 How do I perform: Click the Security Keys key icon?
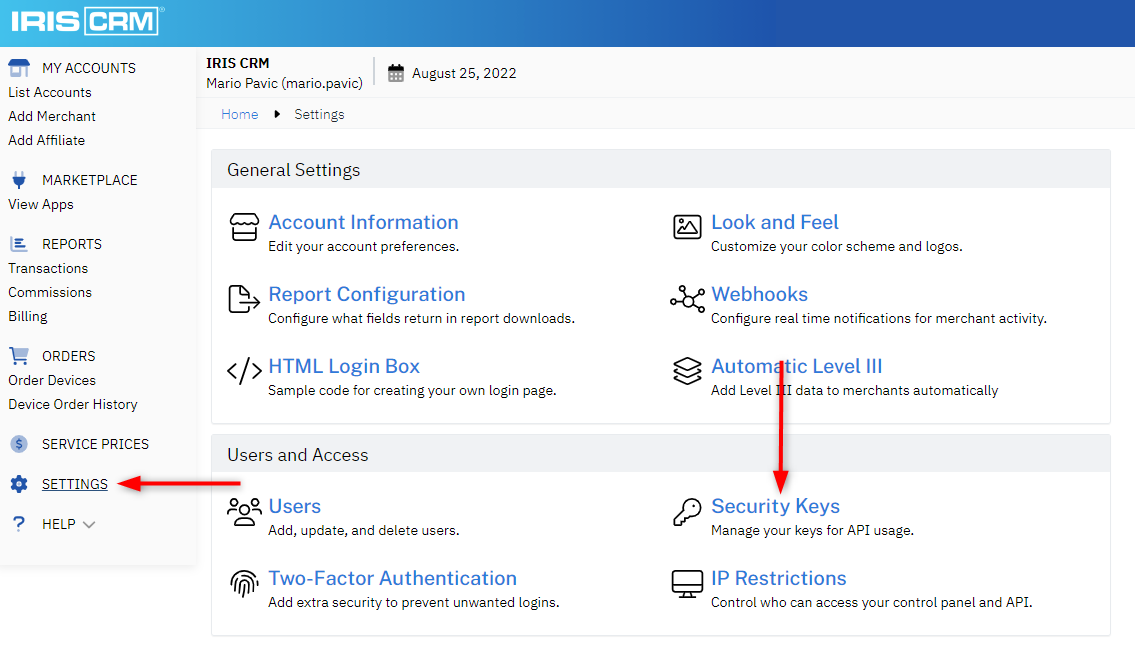point(687,512)
